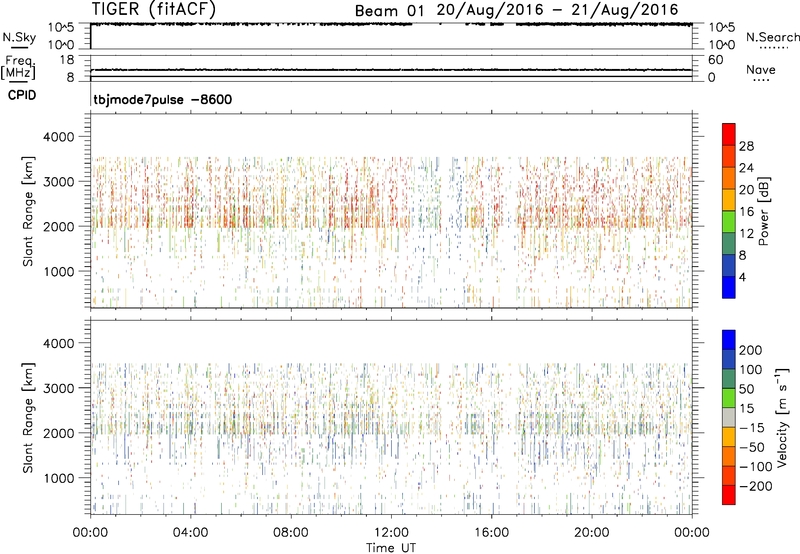Viewport: 800px width, 554px height.
Task: Click the "4000" tick on the power panel axis
Action: coord(59,137)
